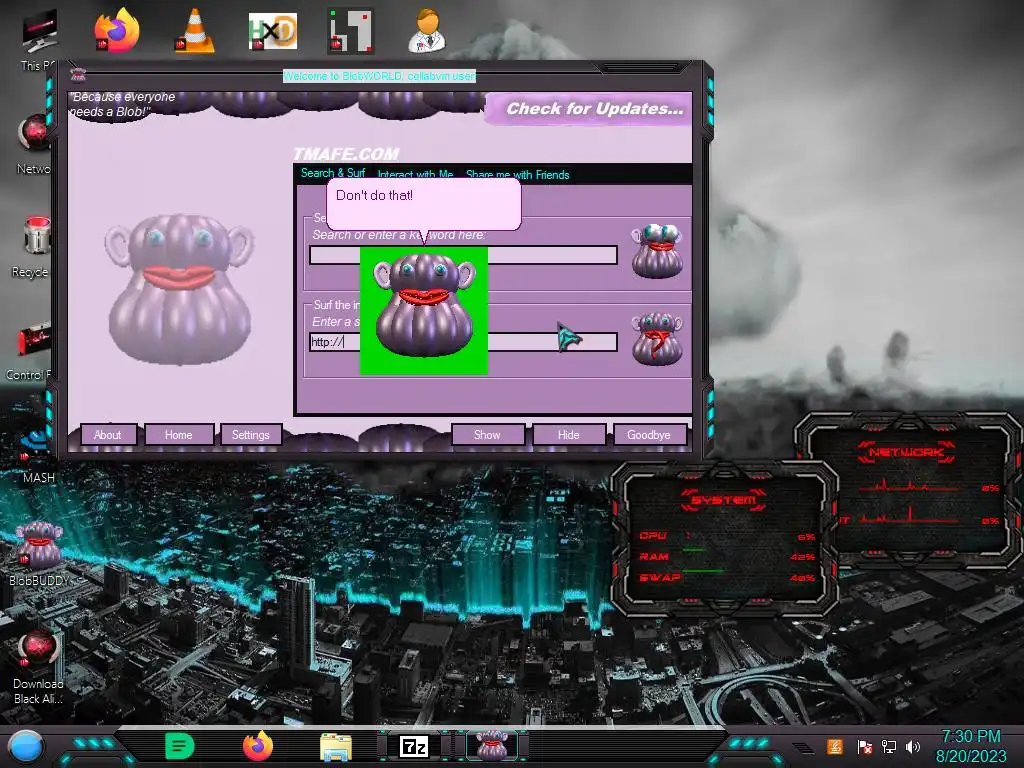1024x768 pixels.
Task: Go to Home in BlobWORLD
Action: coord(178,435)
